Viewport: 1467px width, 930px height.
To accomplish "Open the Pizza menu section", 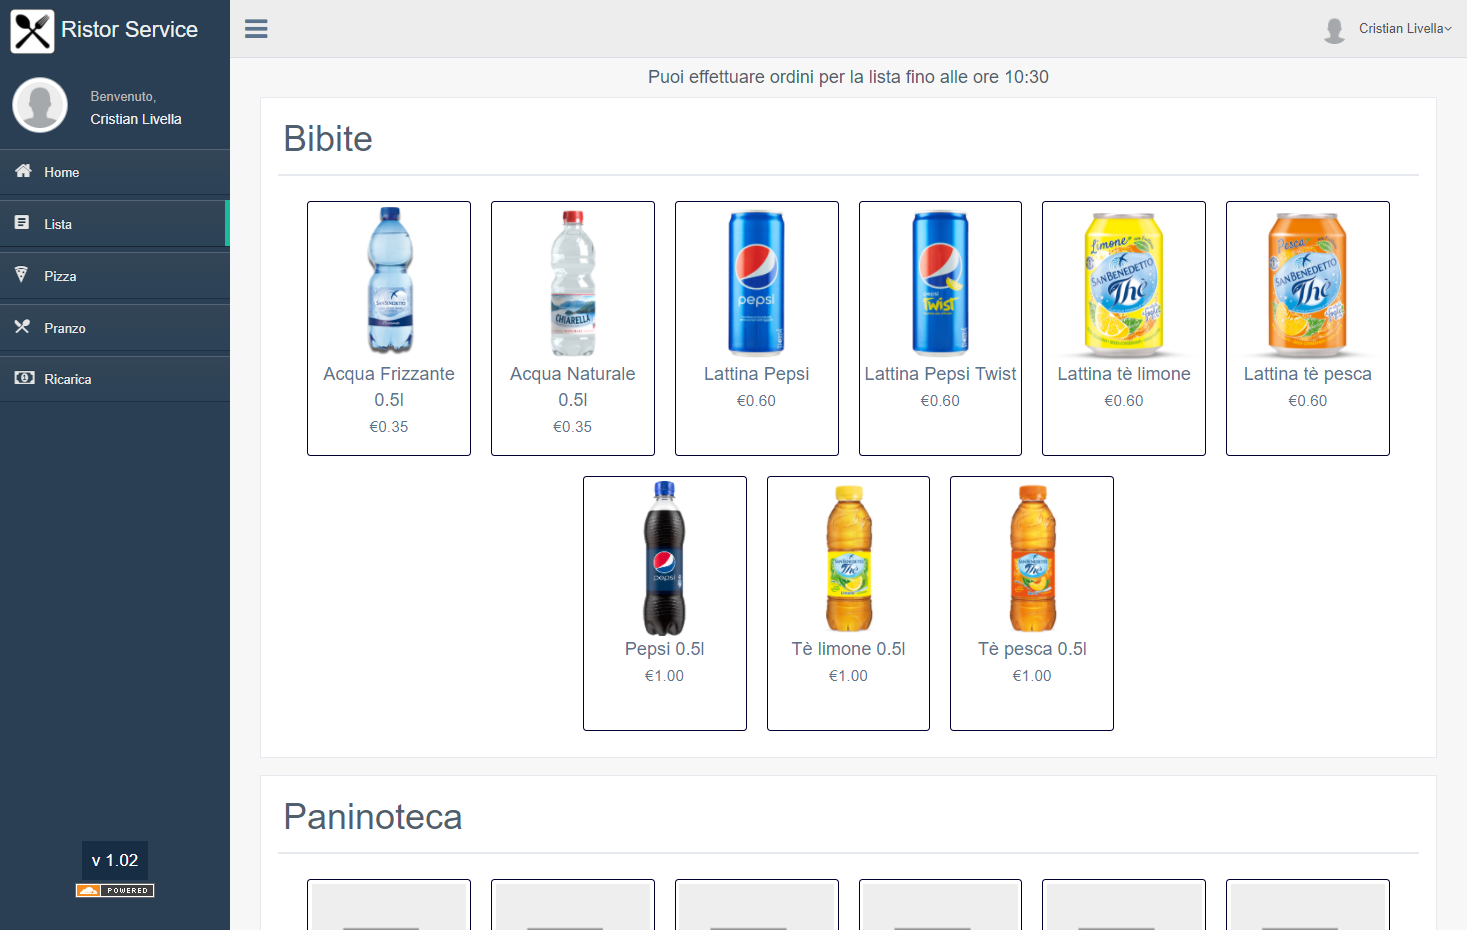I will click(60, 276).
